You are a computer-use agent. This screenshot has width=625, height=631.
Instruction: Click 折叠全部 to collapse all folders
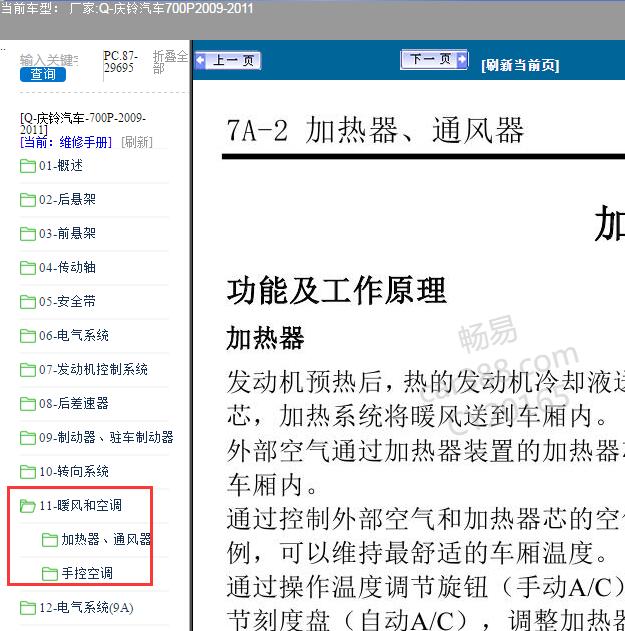170,62
